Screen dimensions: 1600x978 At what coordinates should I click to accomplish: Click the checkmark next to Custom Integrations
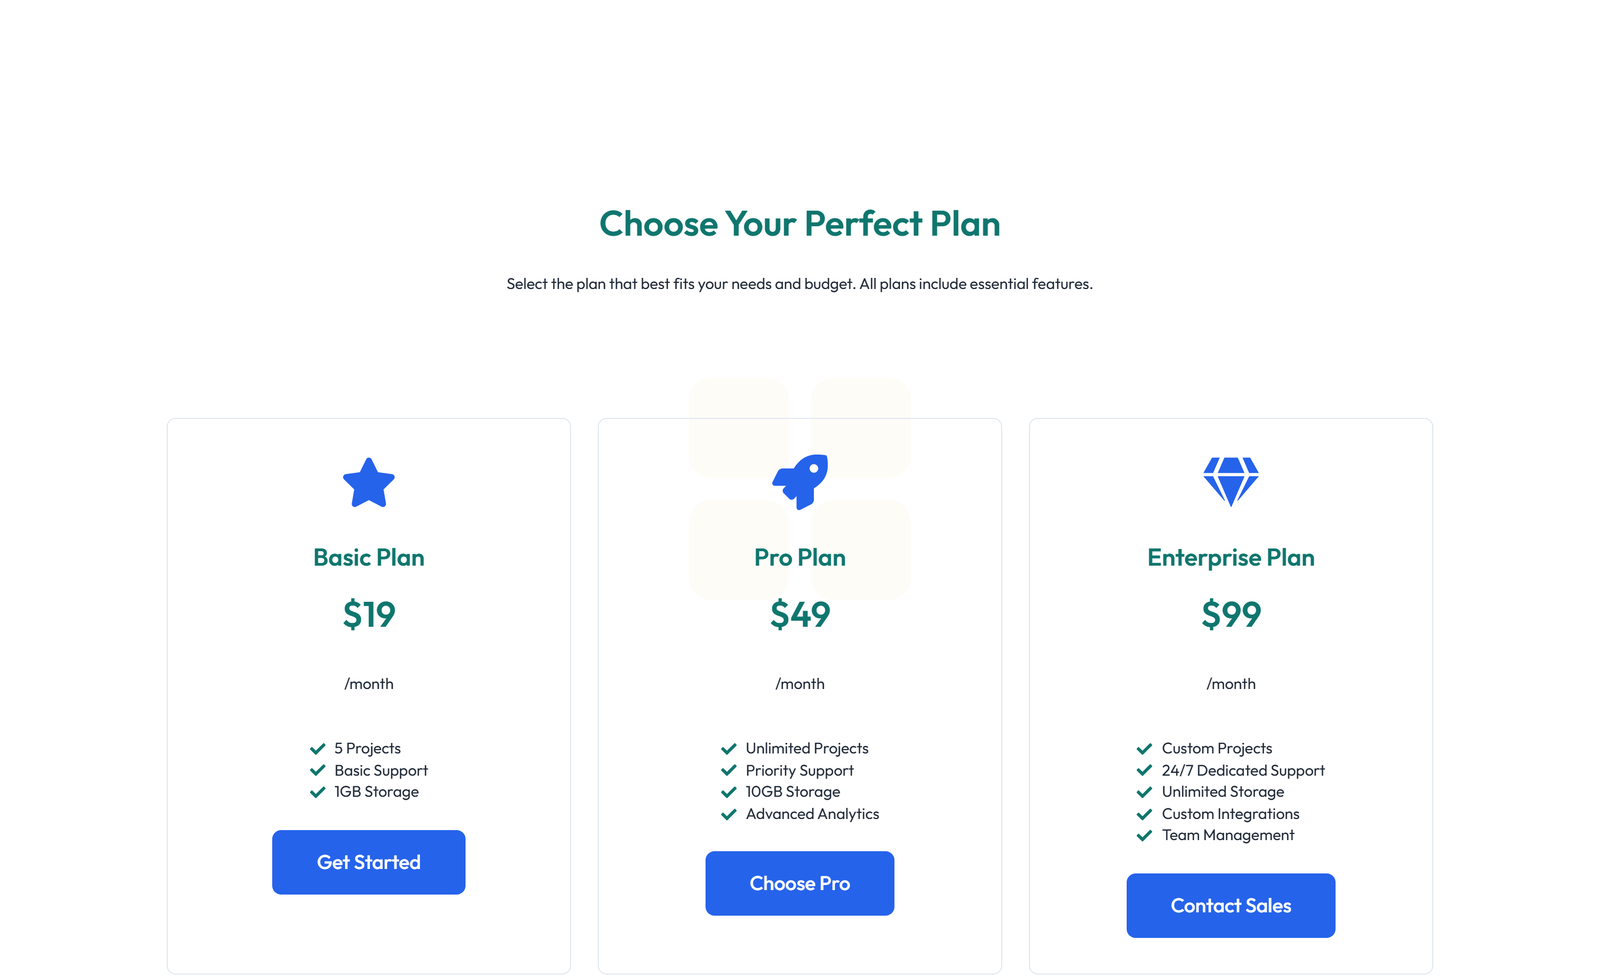click(x=1144, y=813)
